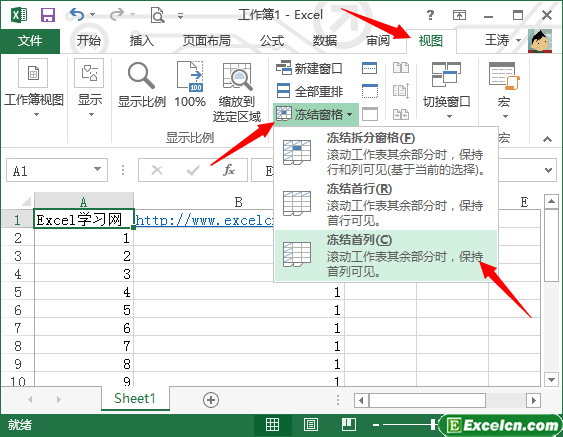Viewport: 563px width, 437px height.
Task: Click 缩放到选定区域 zoom to selection
Action: click(x=237, y=92)
